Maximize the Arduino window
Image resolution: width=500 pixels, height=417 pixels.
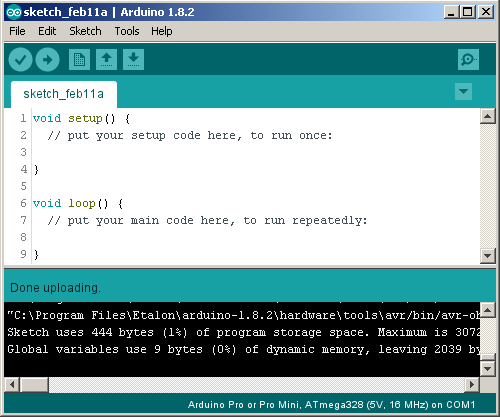click(x=468, y=12)
